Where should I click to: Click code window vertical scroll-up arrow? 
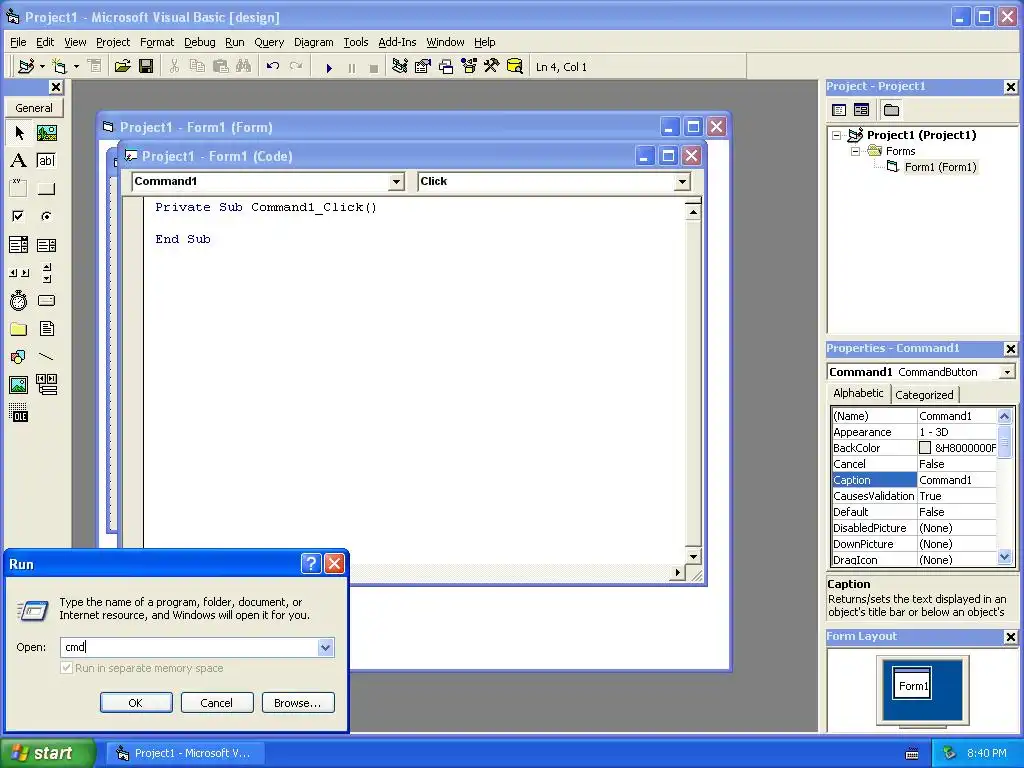pos(693,212)
